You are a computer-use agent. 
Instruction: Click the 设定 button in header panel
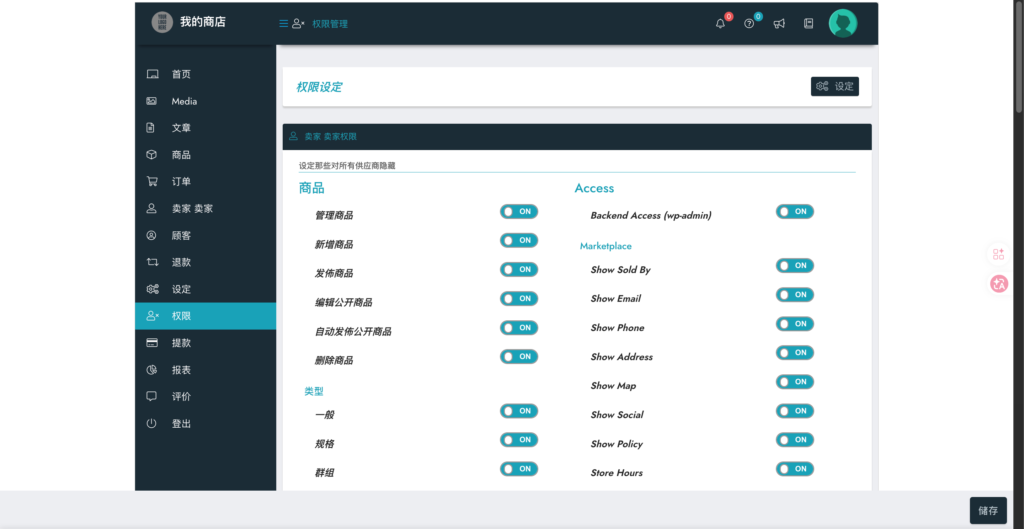coord(835,86)
